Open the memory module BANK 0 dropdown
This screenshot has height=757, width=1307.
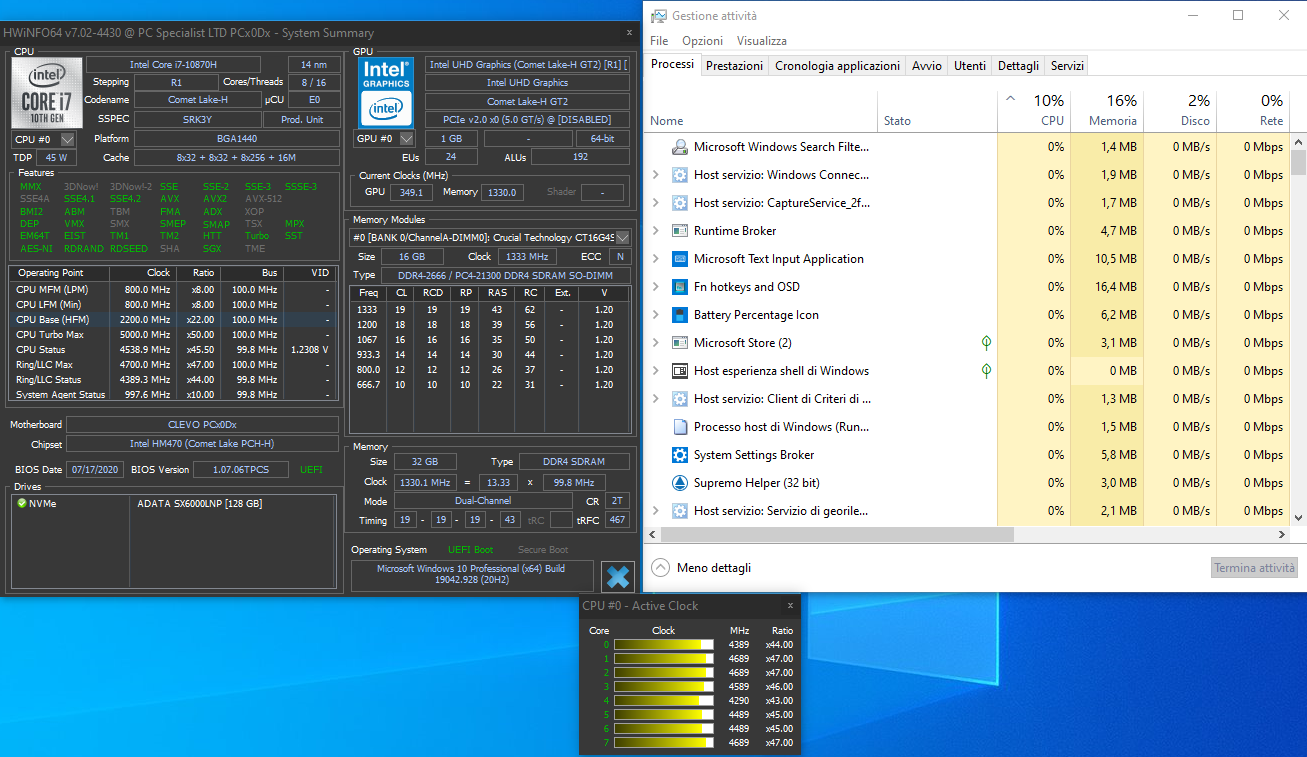tap(623, 238)
